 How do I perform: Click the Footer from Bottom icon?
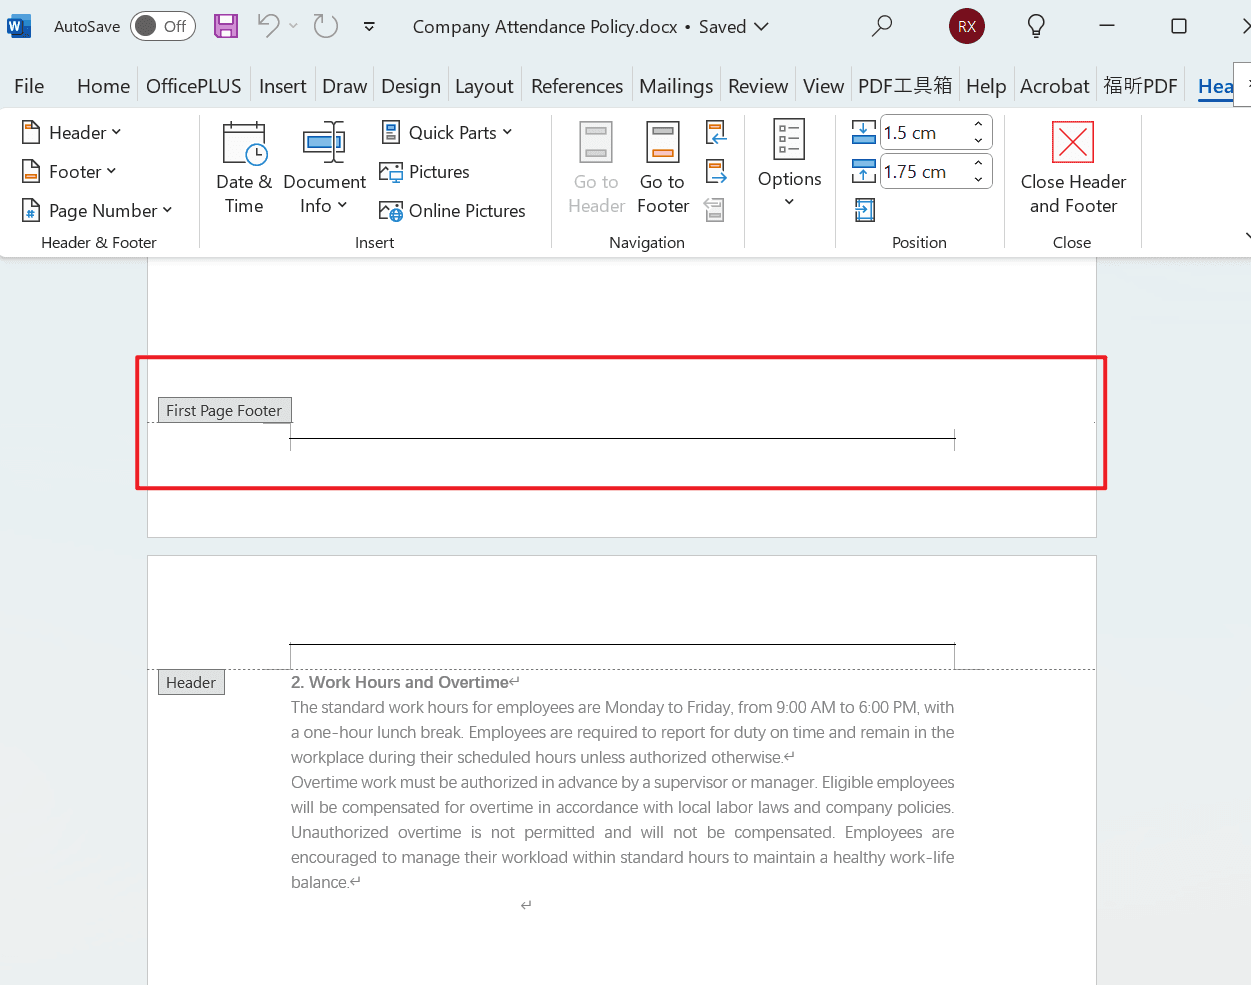[864, 171]
